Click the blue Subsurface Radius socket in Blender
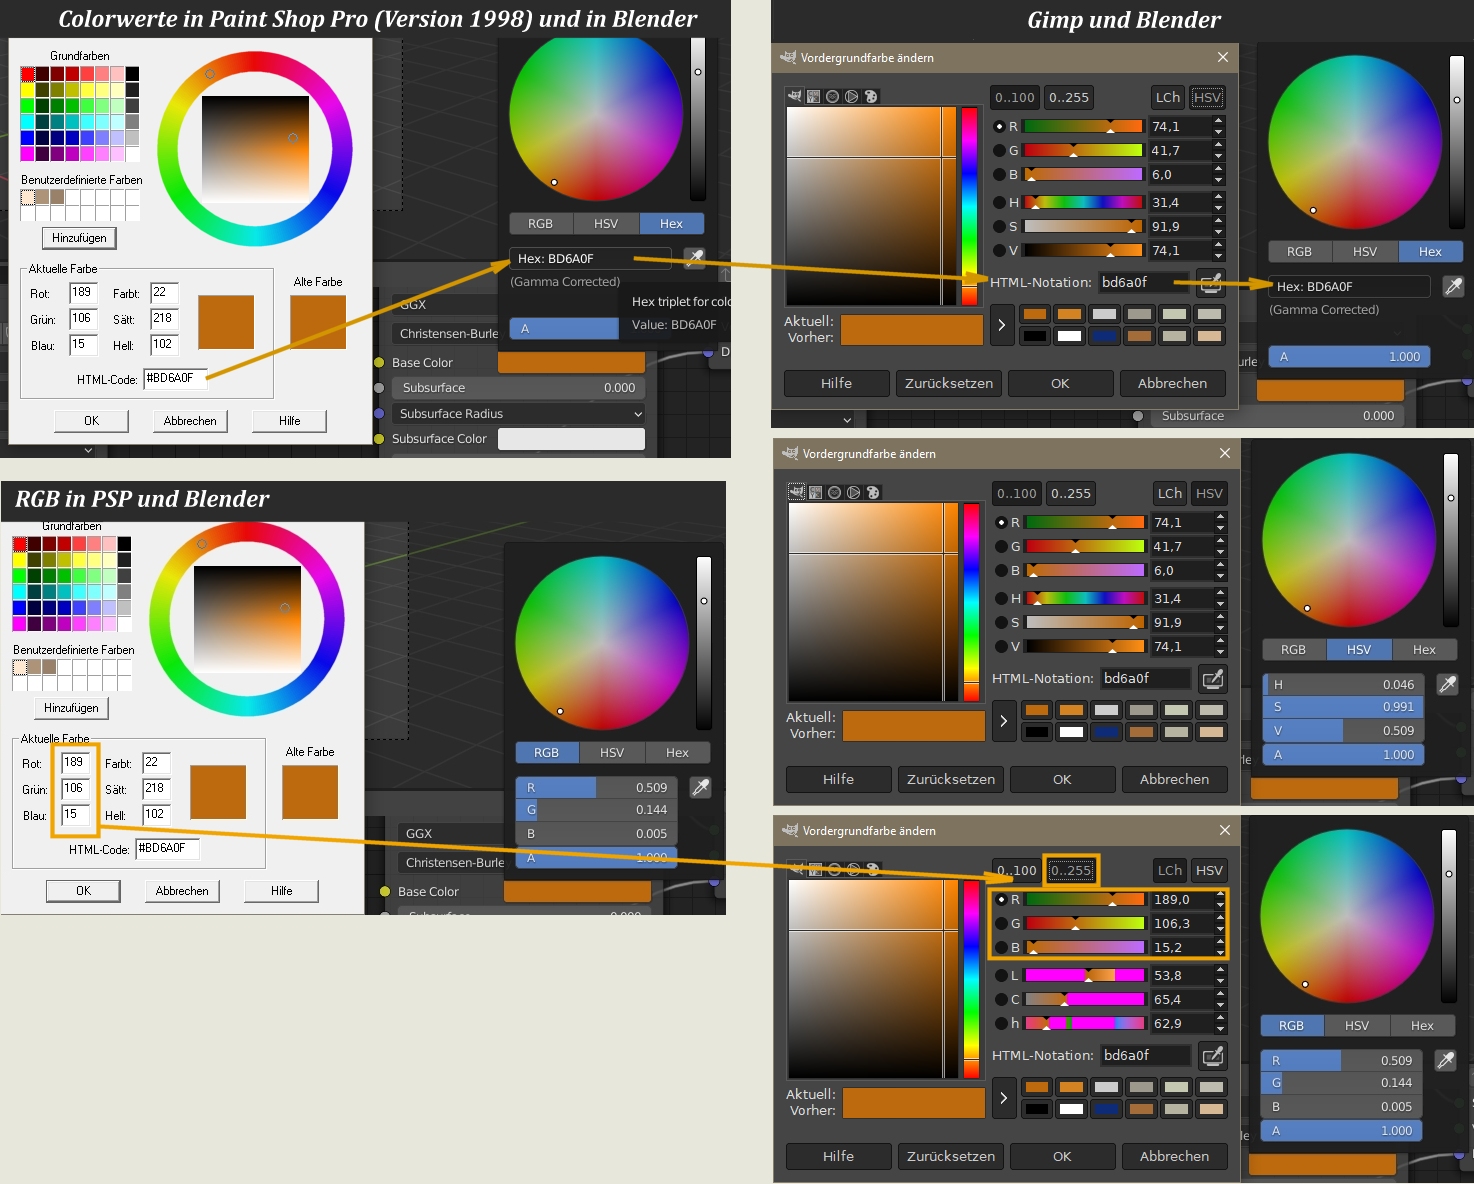Viewport: 1474px width, 1184px height. [380, 413]
